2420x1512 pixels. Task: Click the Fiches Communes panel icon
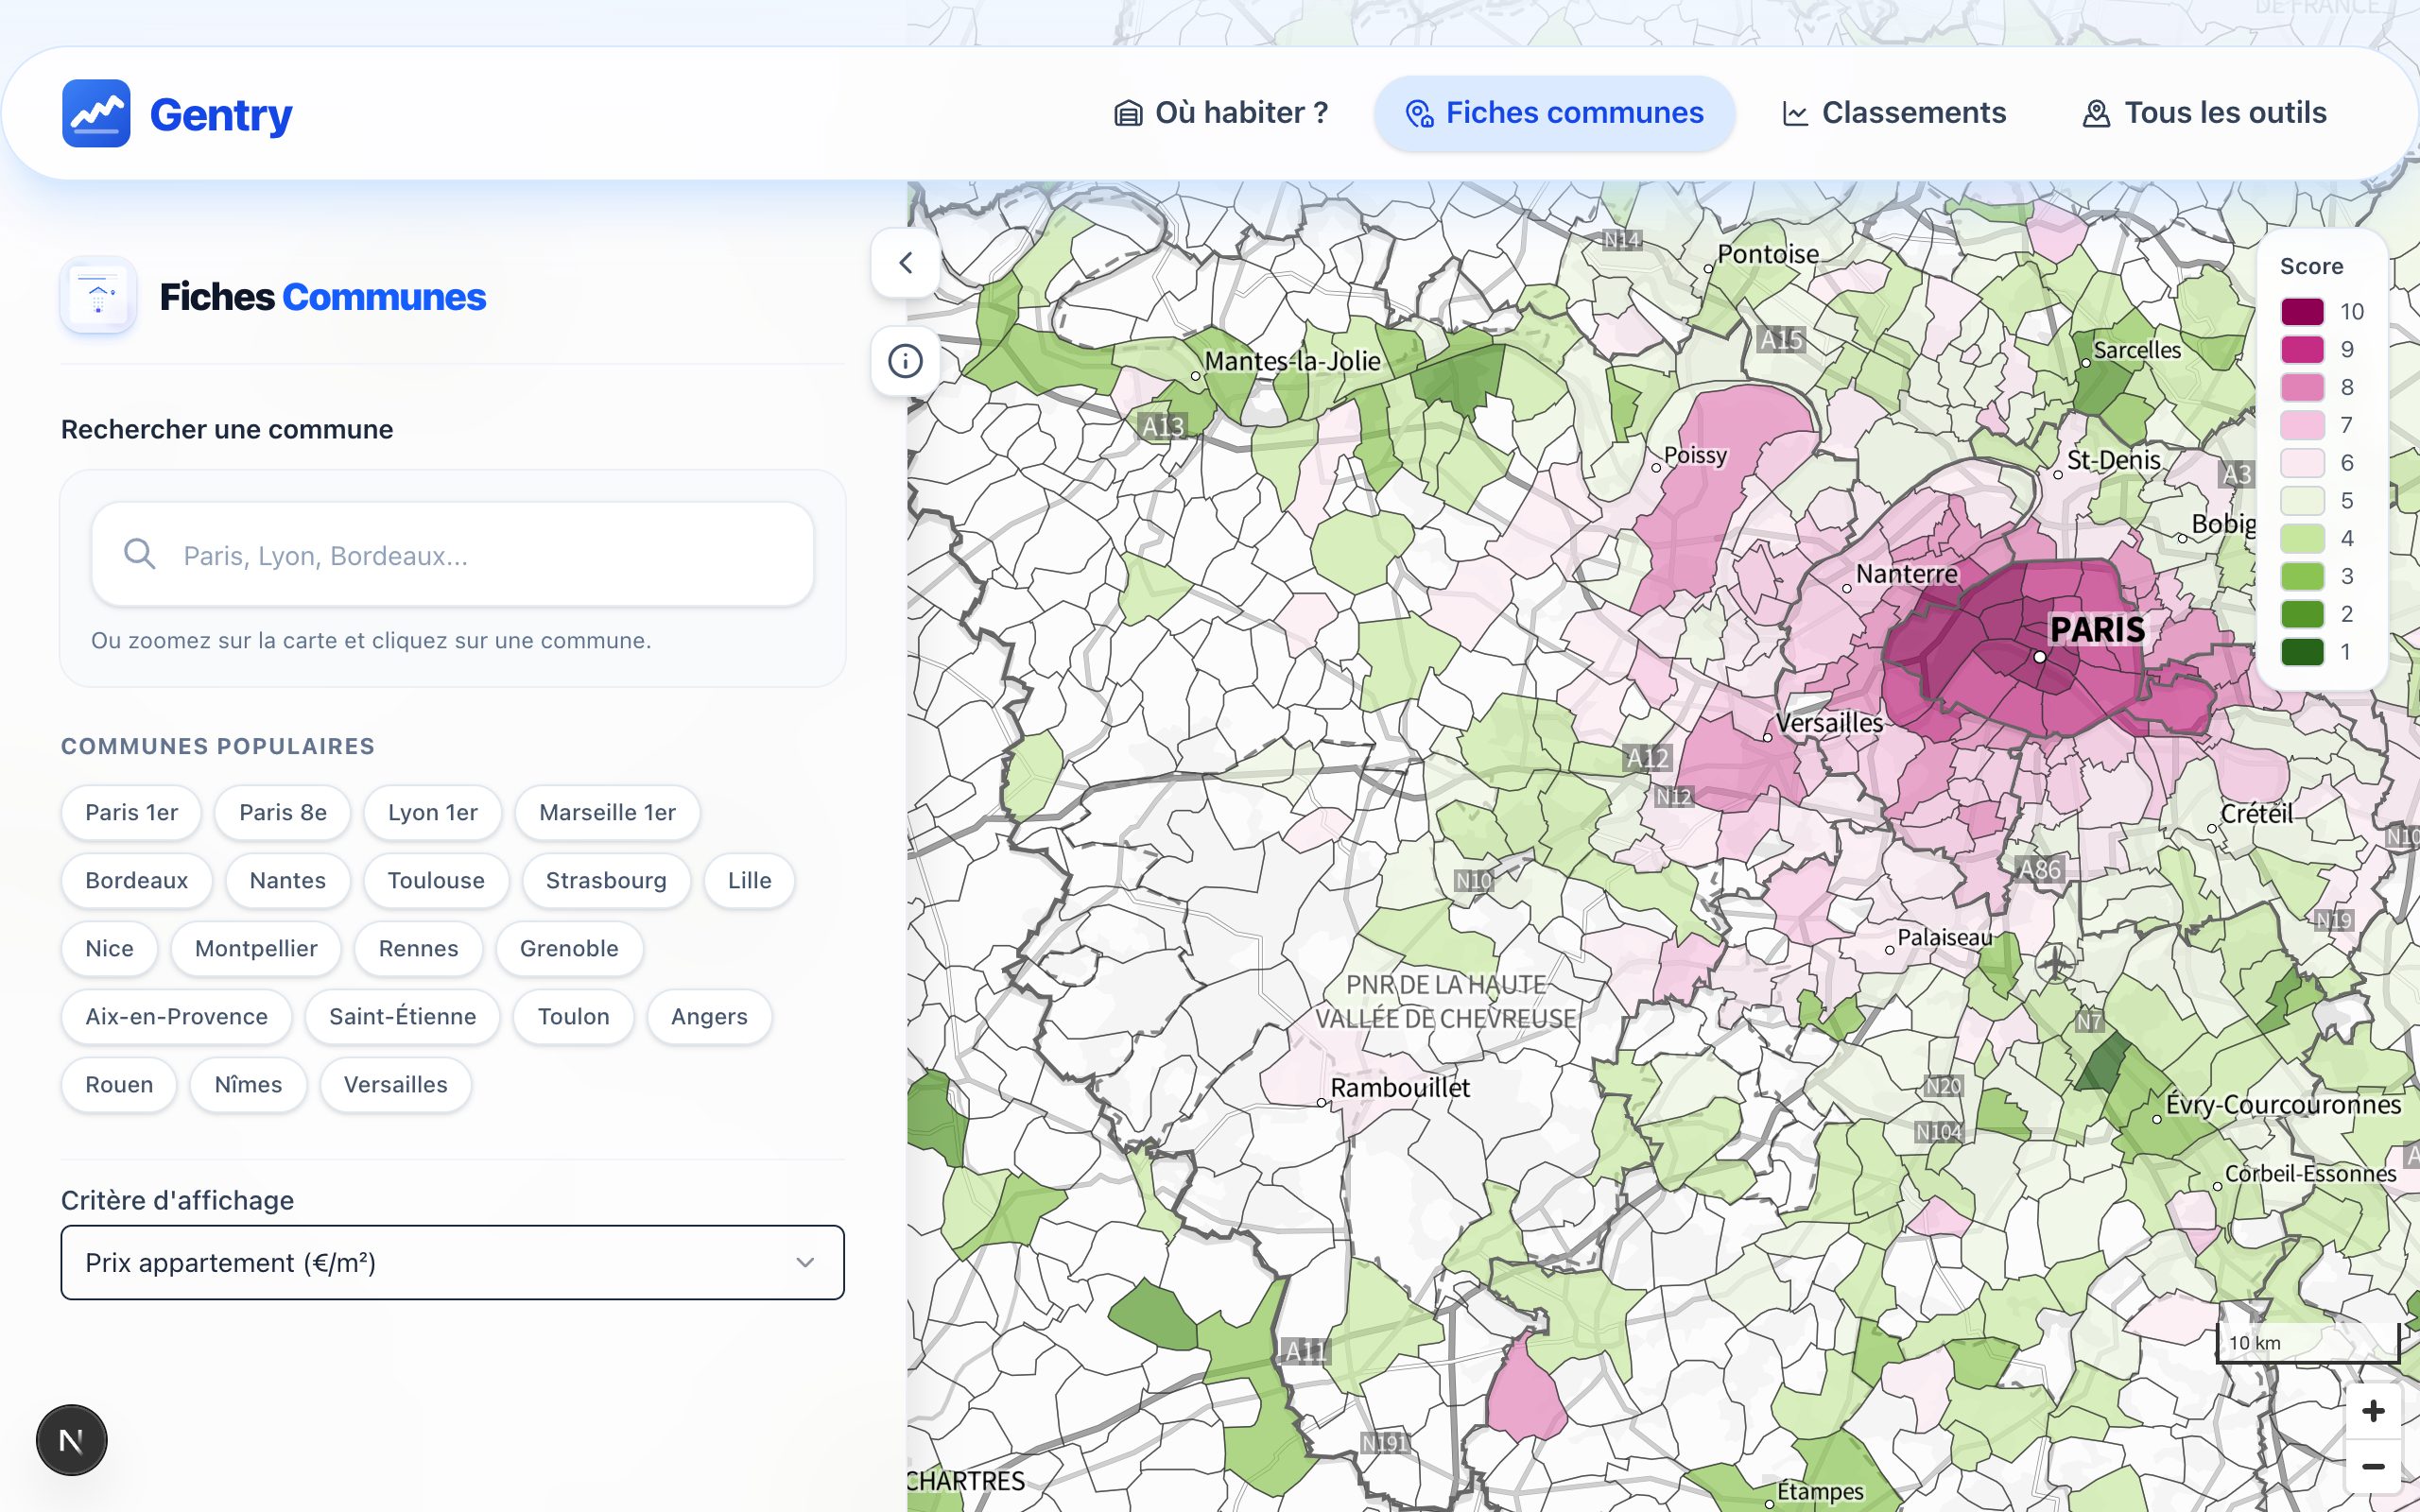click(98, 296)
